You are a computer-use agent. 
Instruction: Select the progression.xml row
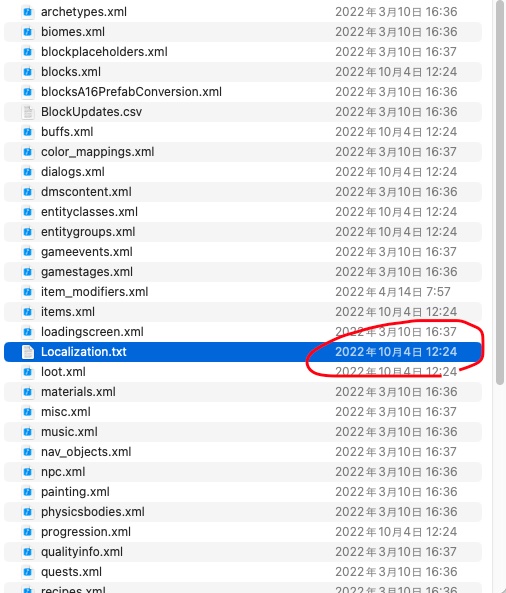pos(243,532)
